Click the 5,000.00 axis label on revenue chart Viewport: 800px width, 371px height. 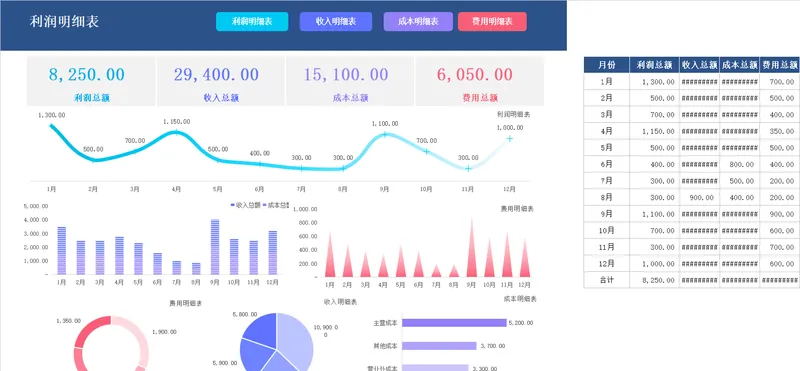36,206
